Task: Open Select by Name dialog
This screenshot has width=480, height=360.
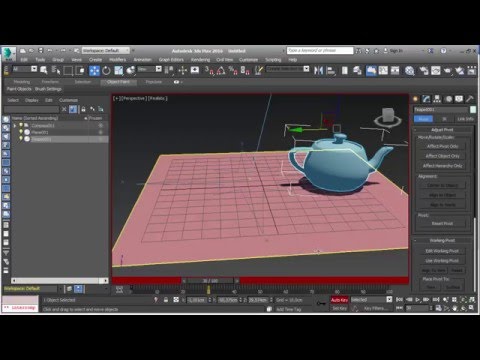Action: 56,70
